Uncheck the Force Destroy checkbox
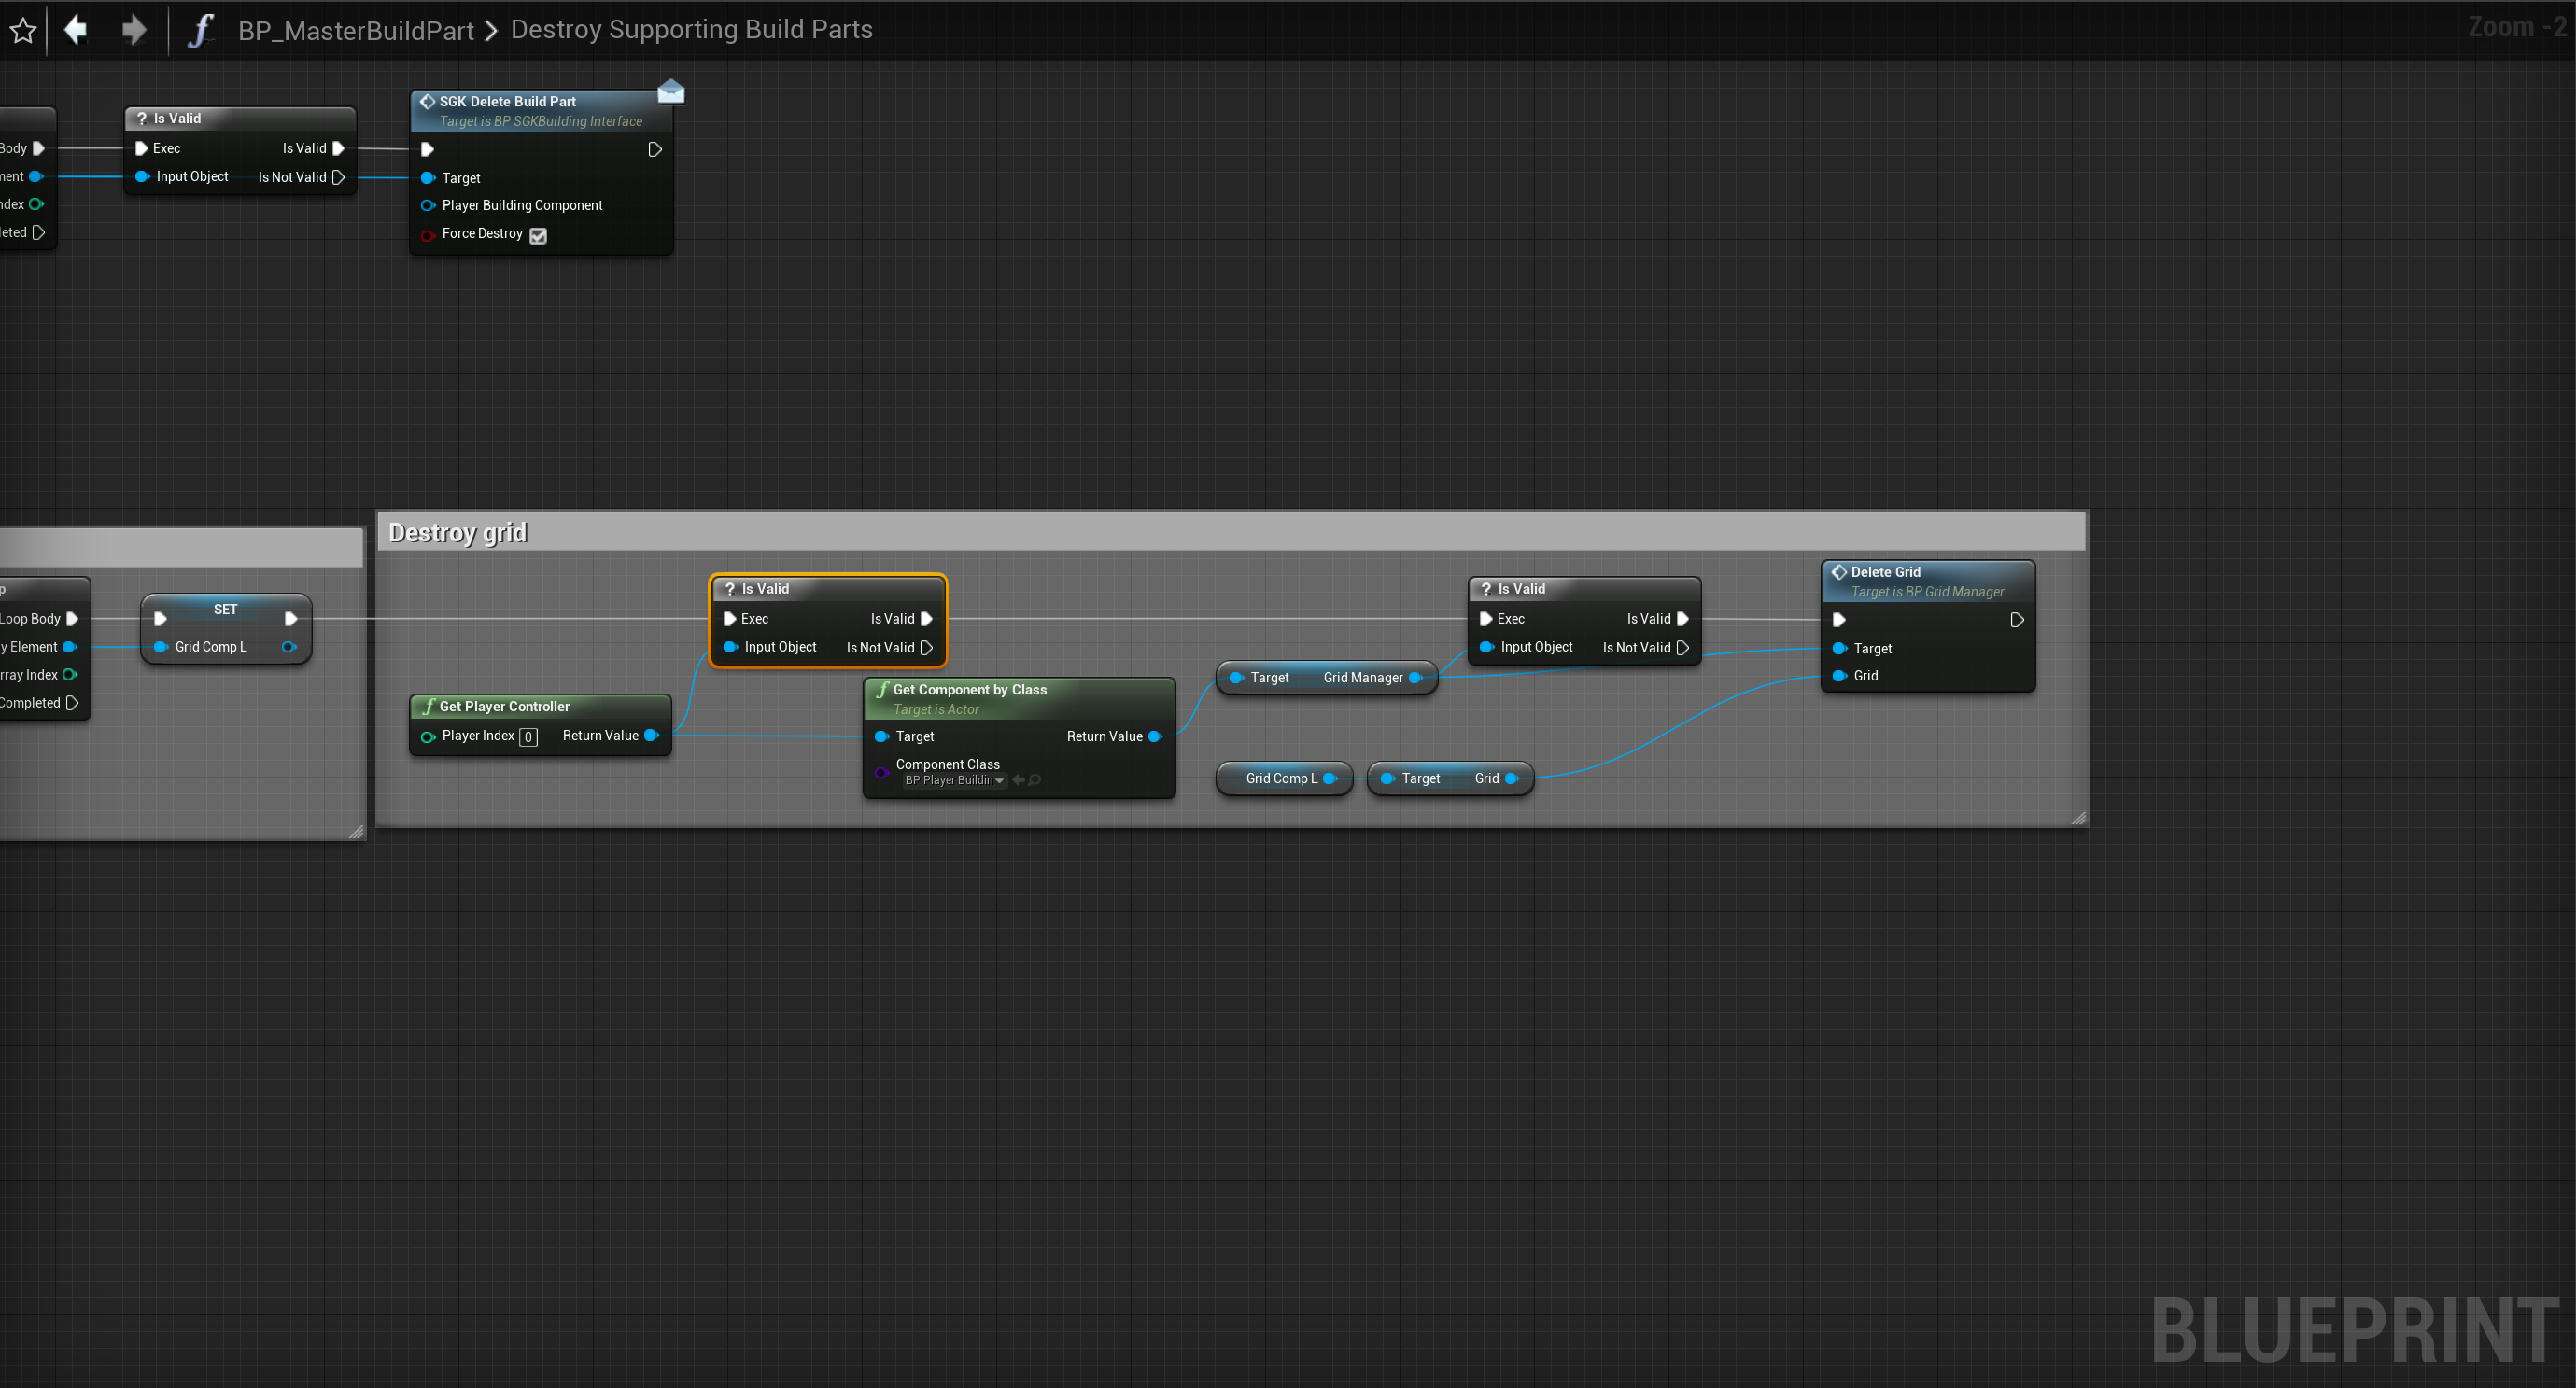Screen dimensions: 2576x1388 coord(538,235)
